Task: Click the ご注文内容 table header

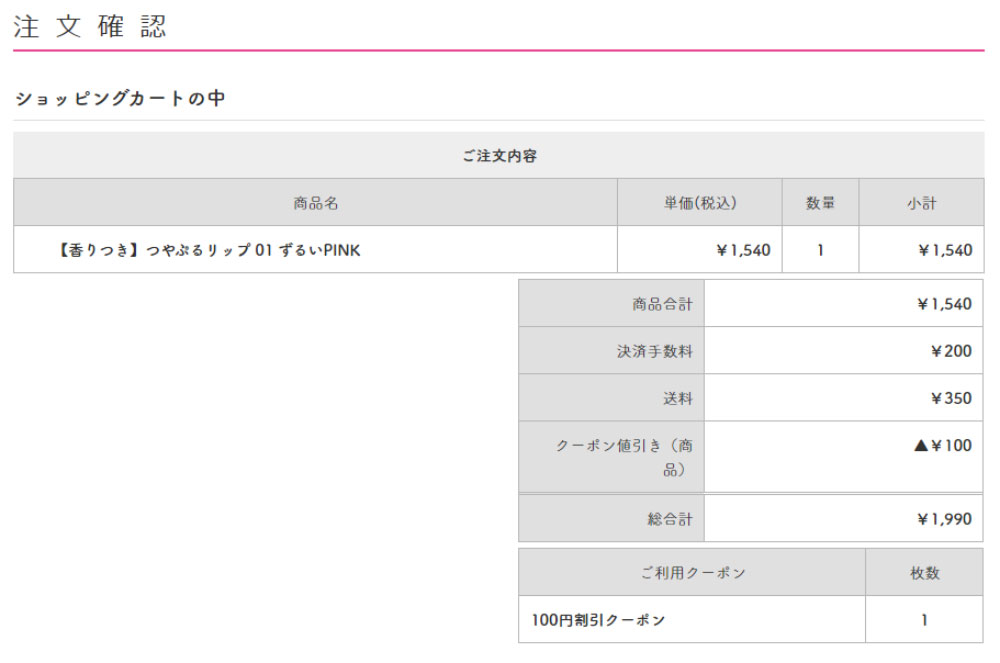Action: (x=499, y=156)
